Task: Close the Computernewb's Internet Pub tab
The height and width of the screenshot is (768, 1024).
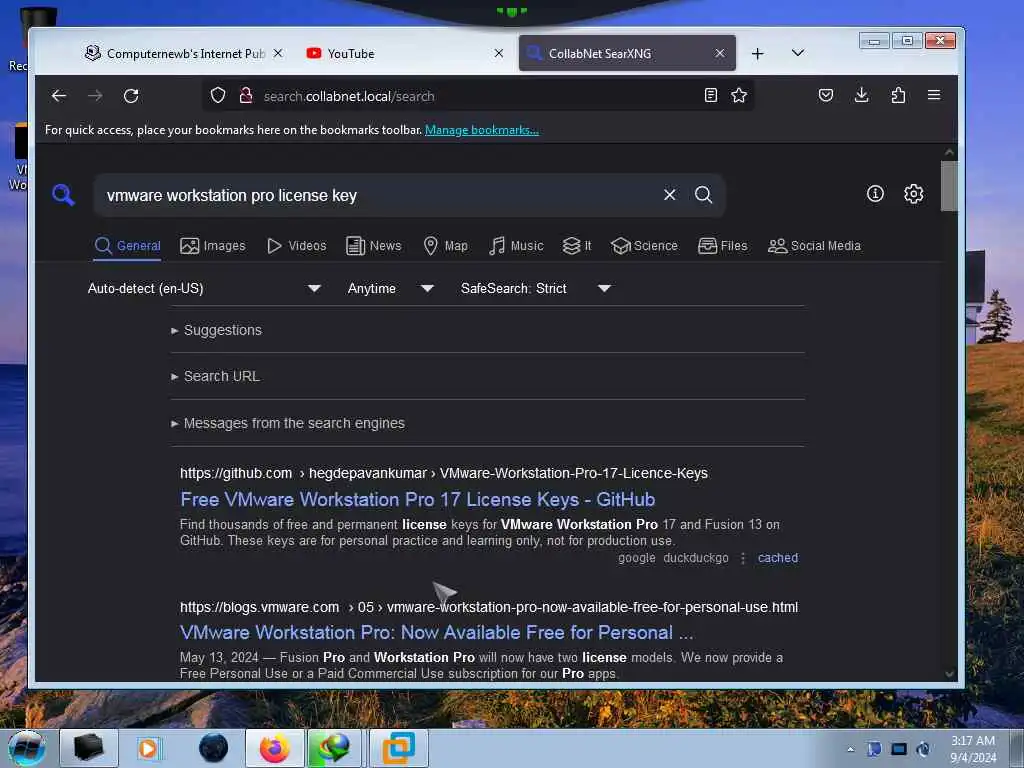Action: pos(278,53)
